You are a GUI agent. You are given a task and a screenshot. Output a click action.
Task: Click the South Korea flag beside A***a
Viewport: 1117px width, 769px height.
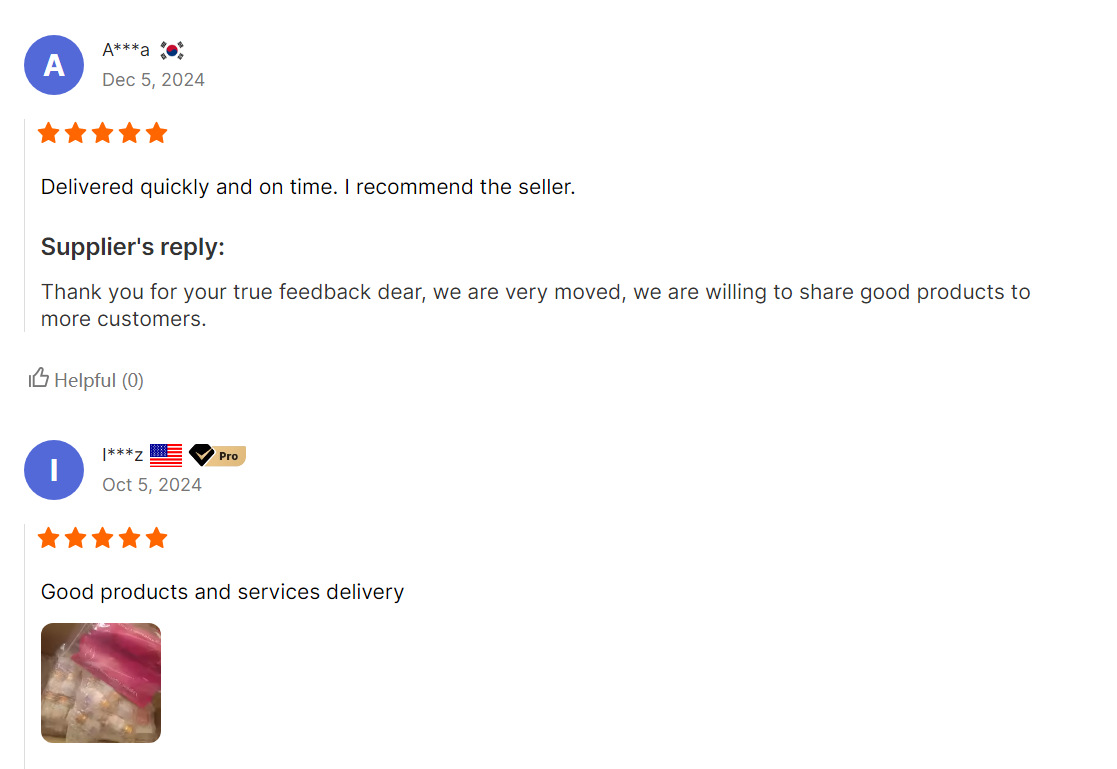point(172,50)
